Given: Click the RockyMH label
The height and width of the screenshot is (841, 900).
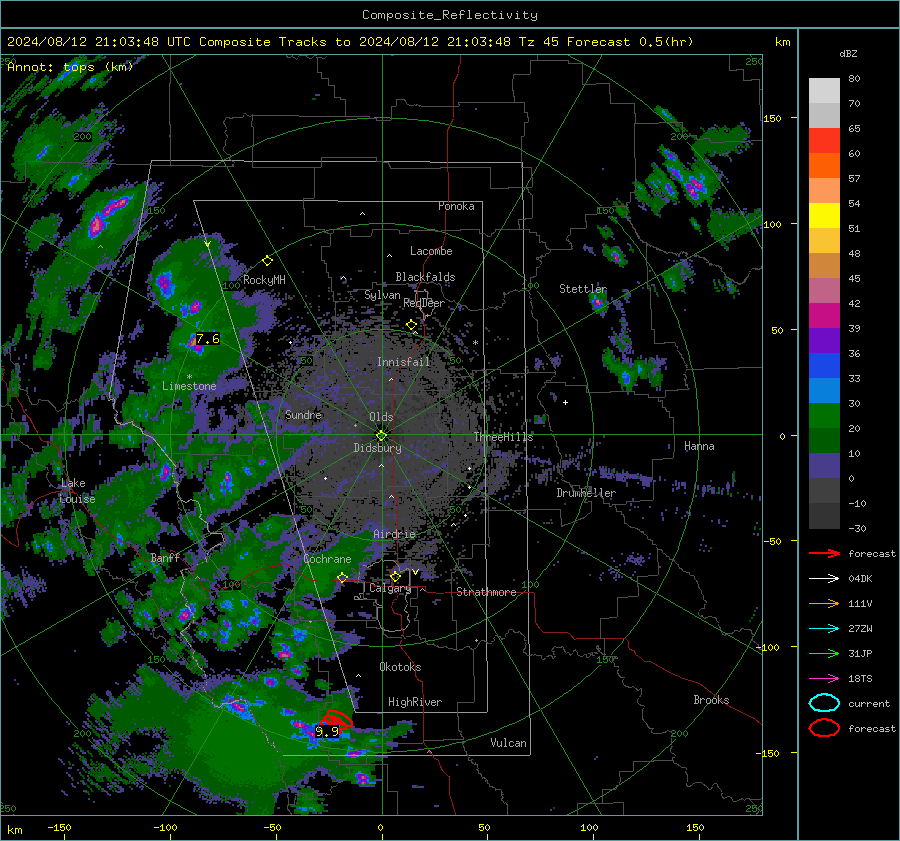Looking at the screenshot, I should pos(264,280).
